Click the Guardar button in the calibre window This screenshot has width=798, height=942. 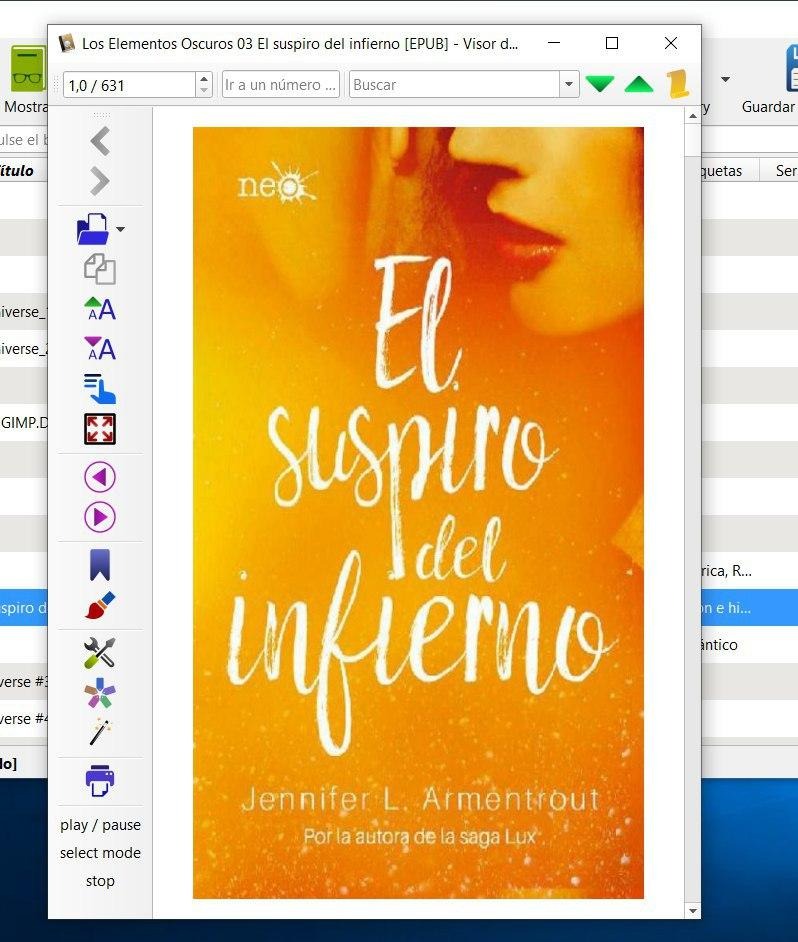(769, 81)
